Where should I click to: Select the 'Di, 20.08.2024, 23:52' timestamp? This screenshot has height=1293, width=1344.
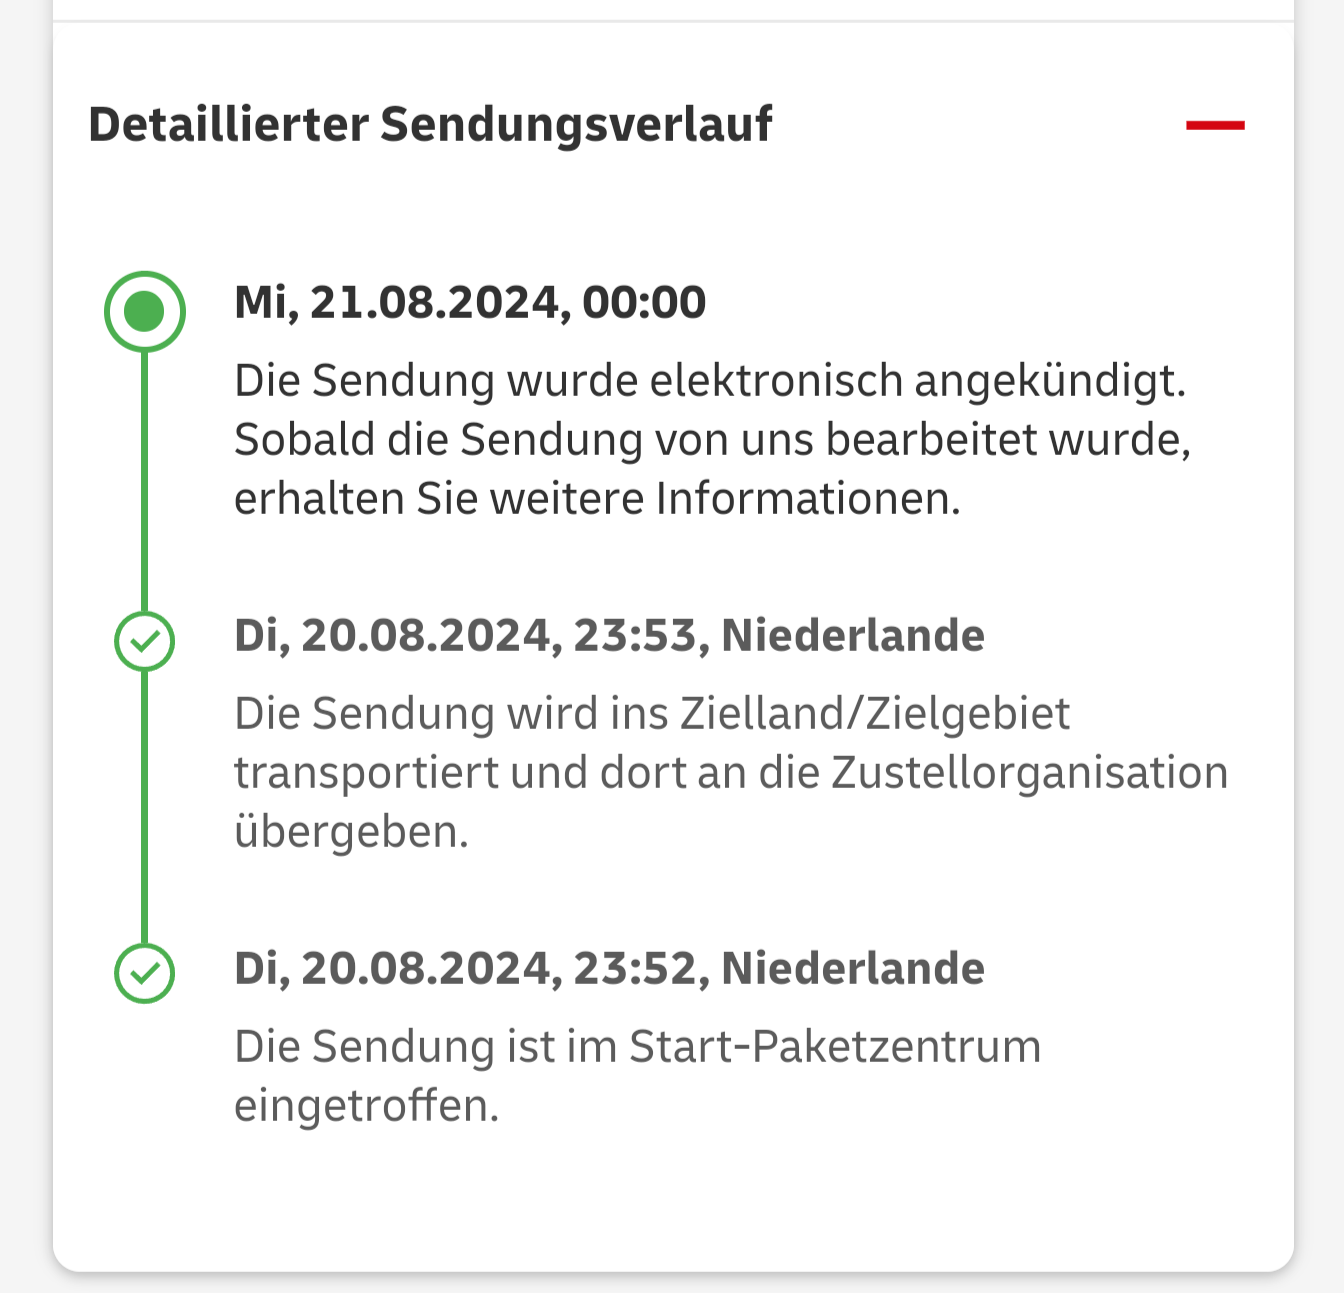465,969
